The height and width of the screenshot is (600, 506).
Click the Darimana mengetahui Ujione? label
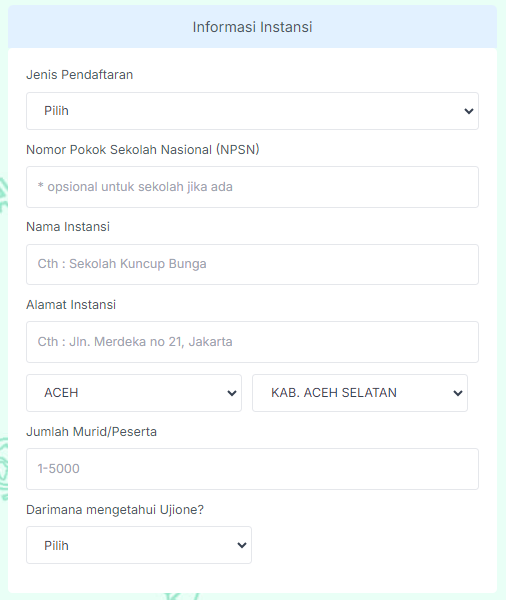click(x=115, y=510)
